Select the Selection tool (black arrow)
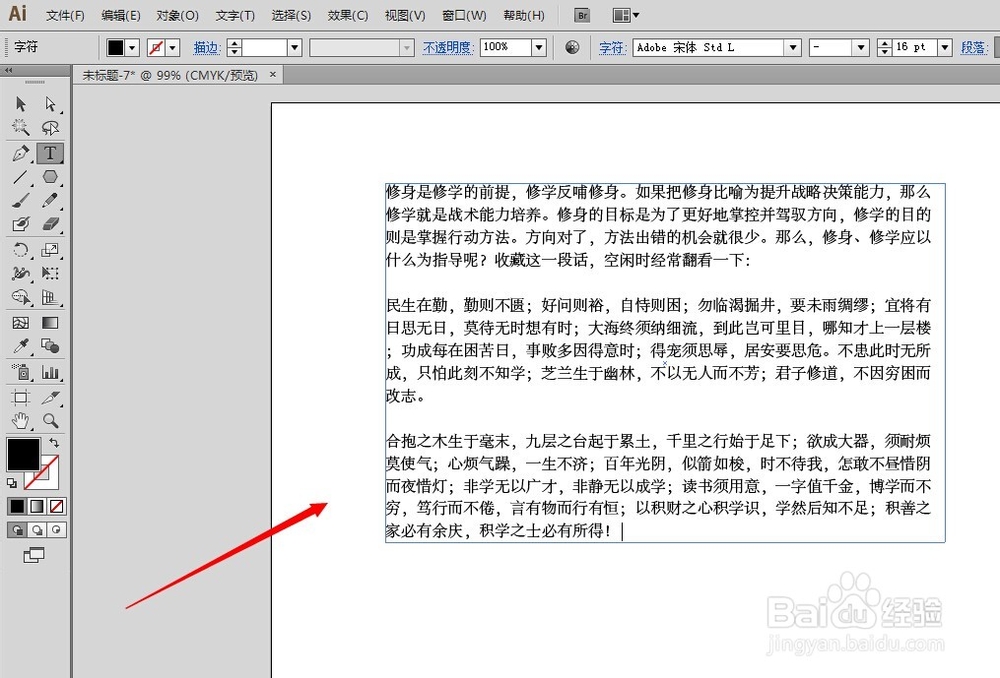1000x678 pixels. (20, 104)
